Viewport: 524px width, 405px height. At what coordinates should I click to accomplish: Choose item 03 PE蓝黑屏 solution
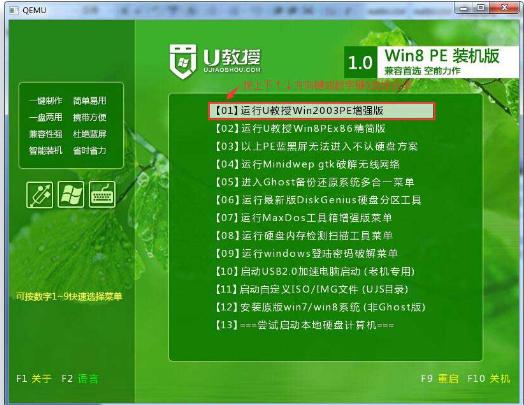tap(316, 146)
